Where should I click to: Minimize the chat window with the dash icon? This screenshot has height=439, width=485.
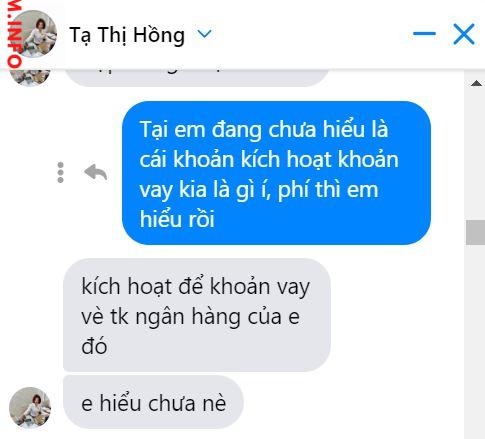click(424, 33)
